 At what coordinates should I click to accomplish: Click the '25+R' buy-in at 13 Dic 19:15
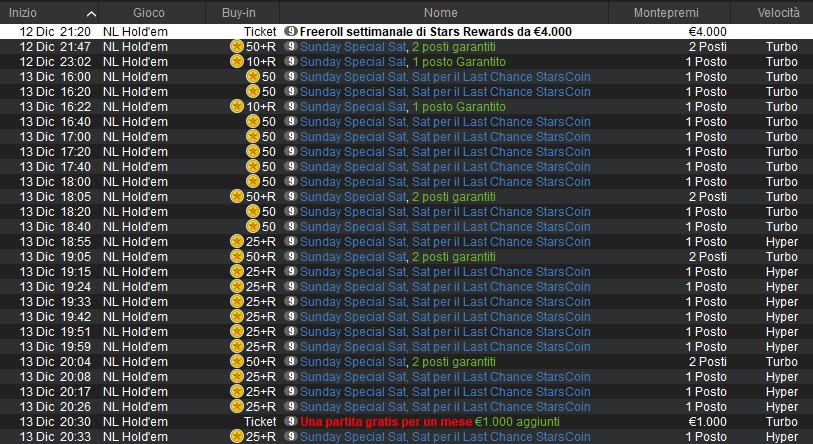261,272
